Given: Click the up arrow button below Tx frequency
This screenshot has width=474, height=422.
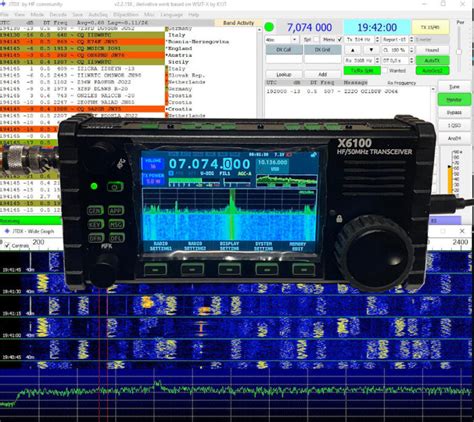Looking at the screenshot, I should pyautogui.click(x=353, y=50).
